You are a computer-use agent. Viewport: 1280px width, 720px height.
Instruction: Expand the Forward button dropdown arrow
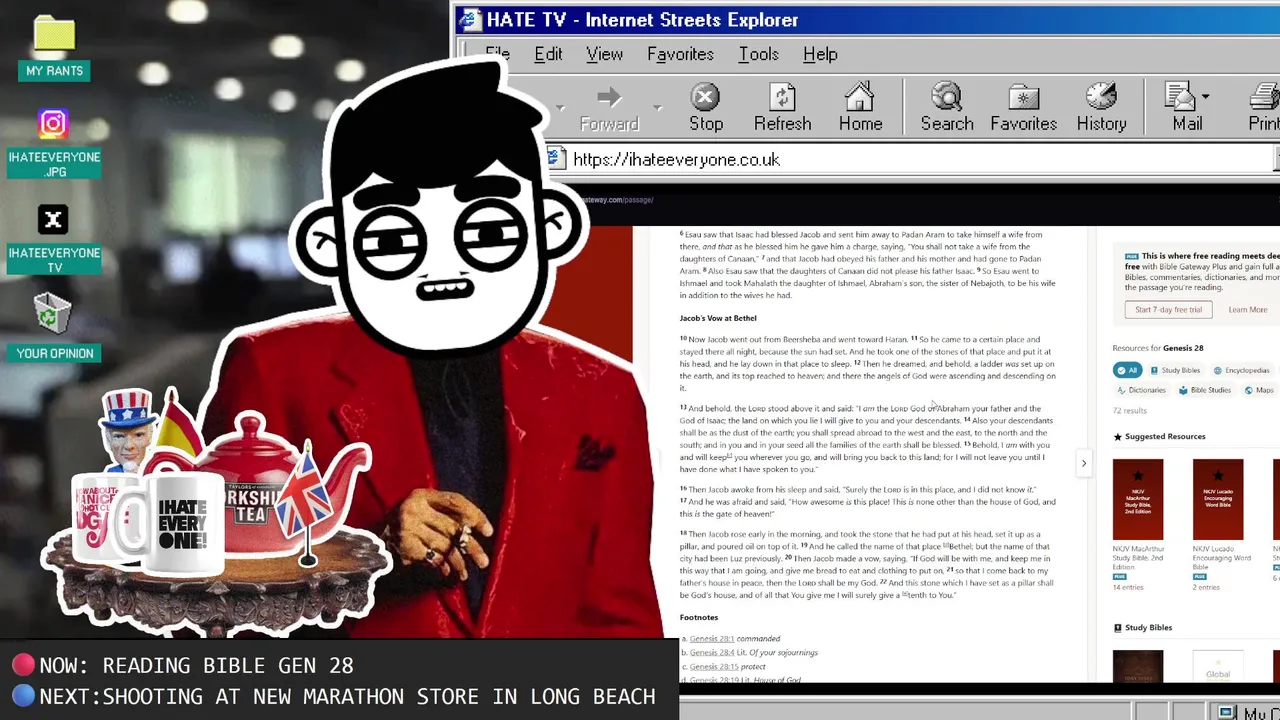click(x=657, y=107)
